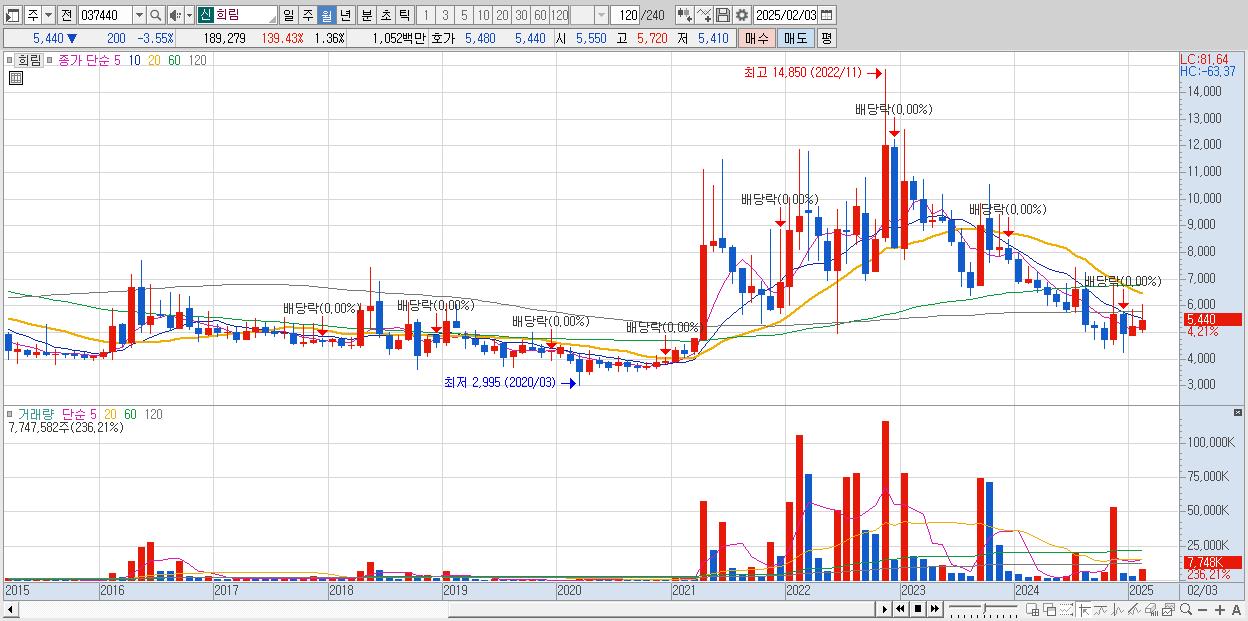Viewport: 1248px width, 621px height.
Task: Click the rewind button in bottom controls
Action: click(x=900, y=609)
